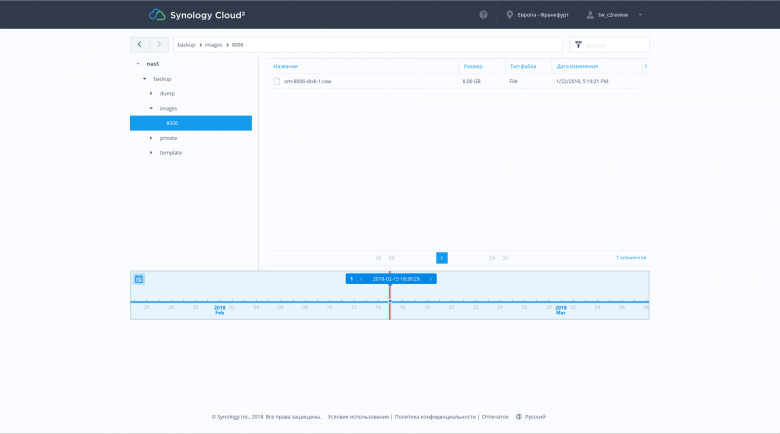Image resolution: width=780 pixels, height=434 pixels.
Task: Click the 1 элементов count text
Action: tap(631, 258)
